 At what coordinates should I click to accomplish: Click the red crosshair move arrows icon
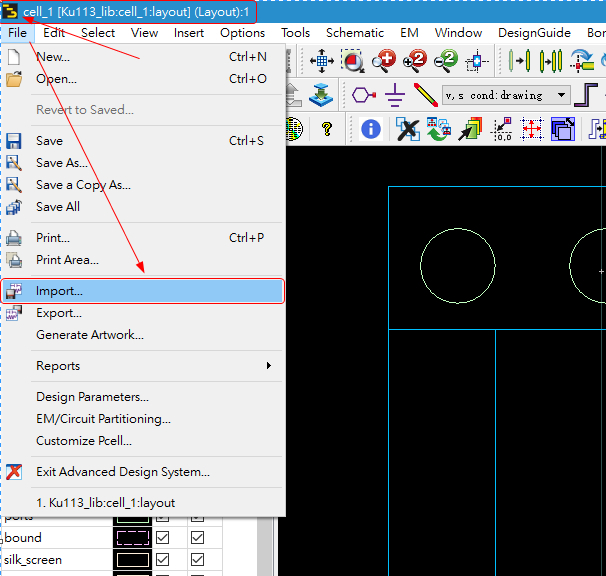532,129
